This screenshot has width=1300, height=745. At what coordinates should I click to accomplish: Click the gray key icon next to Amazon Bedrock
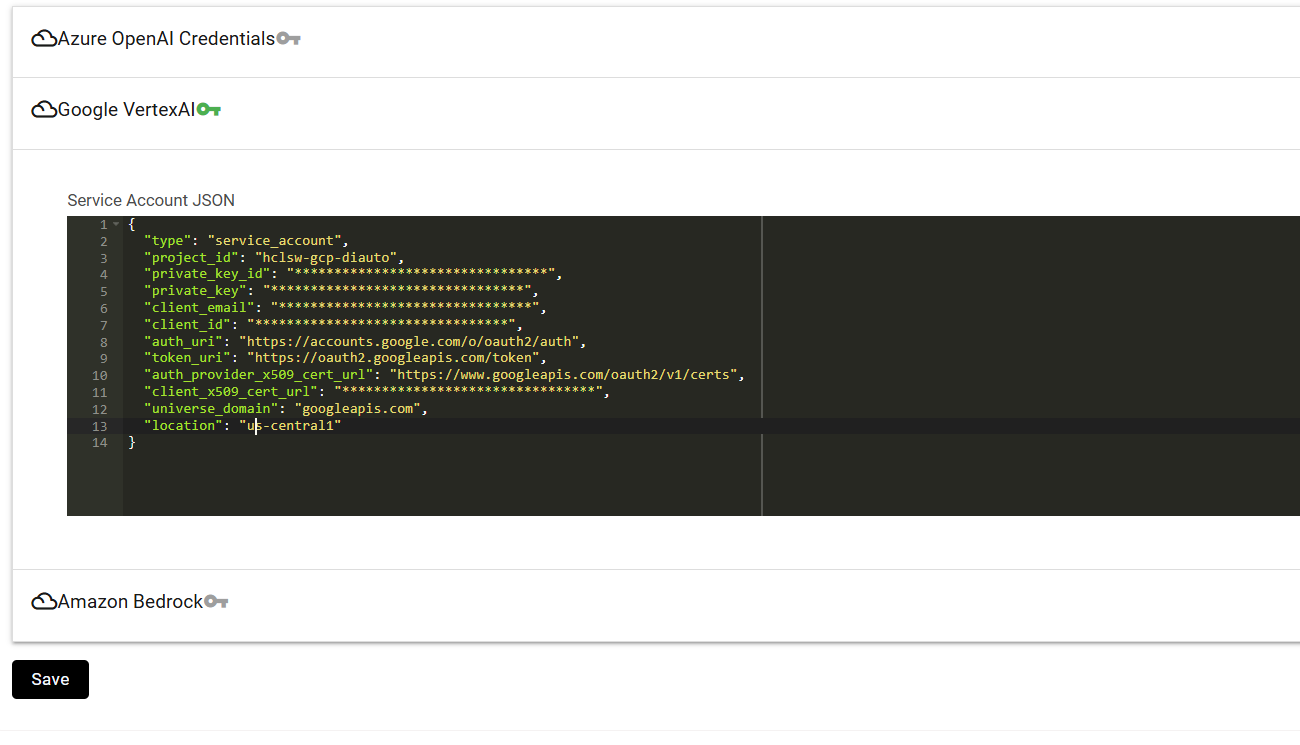216,602
